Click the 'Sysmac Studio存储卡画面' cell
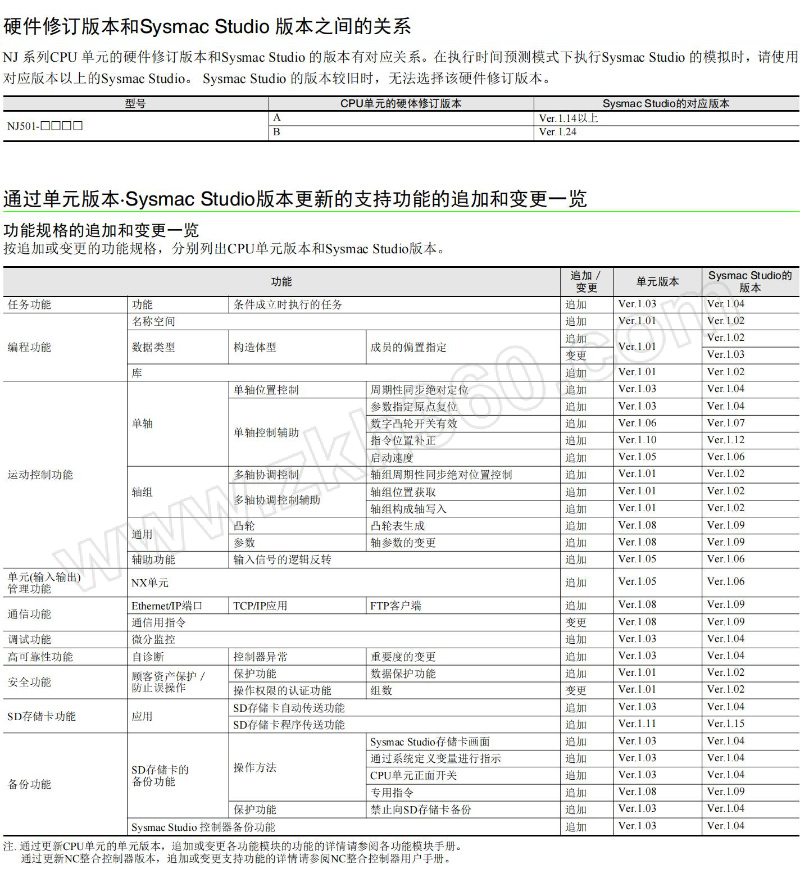This screenshot has height=874, width=800. pos(430,742)
